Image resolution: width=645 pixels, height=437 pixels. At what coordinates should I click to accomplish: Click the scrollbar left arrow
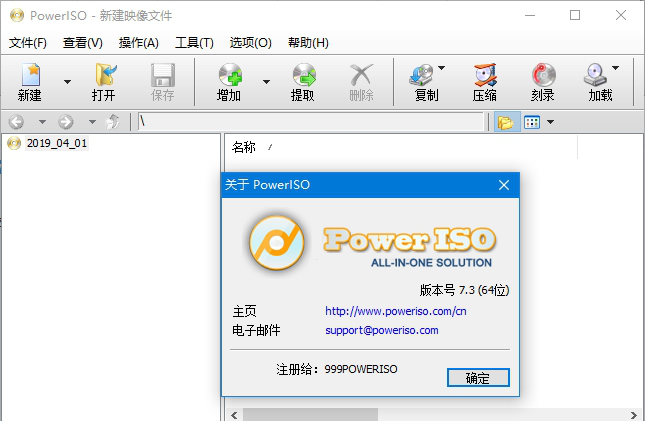[x=234, y=415]
